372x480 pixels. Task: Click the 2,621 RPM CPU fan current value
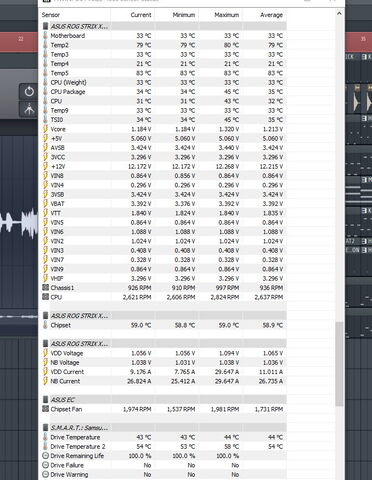tap(137, 297)
